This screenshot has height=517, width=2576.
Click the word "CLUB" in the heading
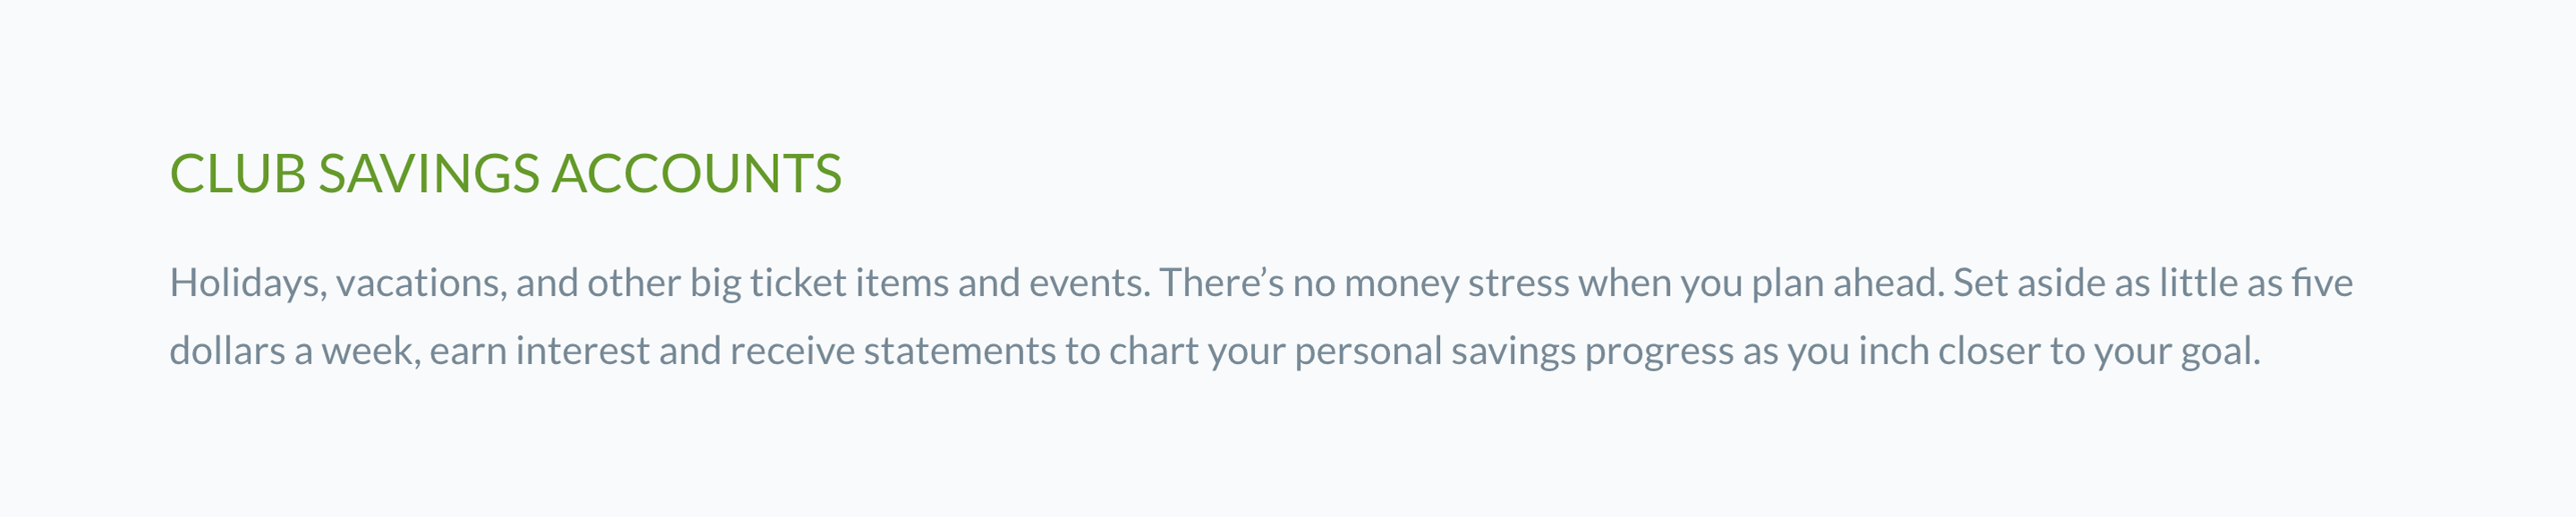point(237,174)
